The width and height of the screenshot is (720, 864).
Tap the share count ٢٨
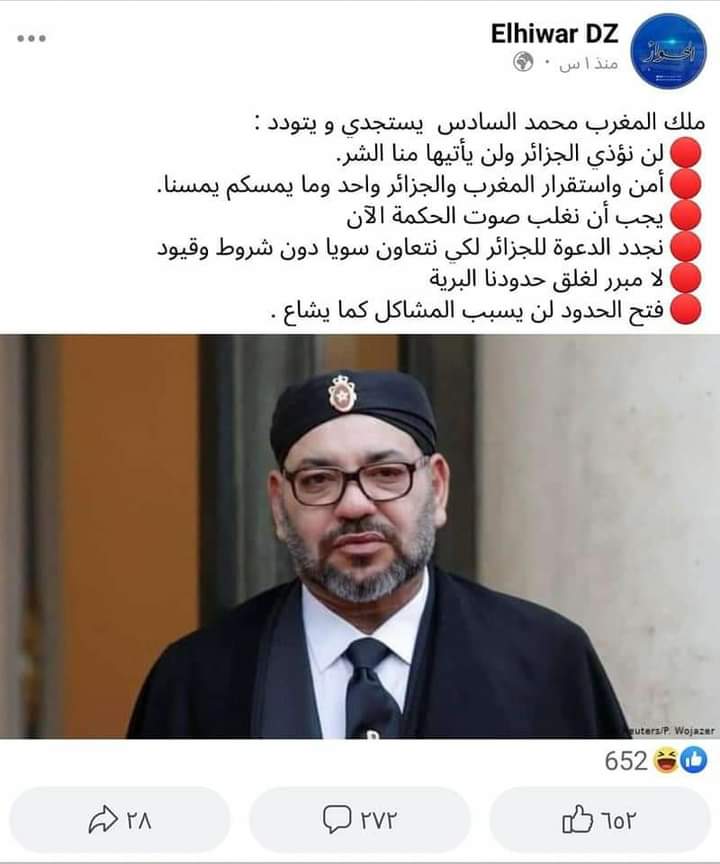click(x=139, y=820)
